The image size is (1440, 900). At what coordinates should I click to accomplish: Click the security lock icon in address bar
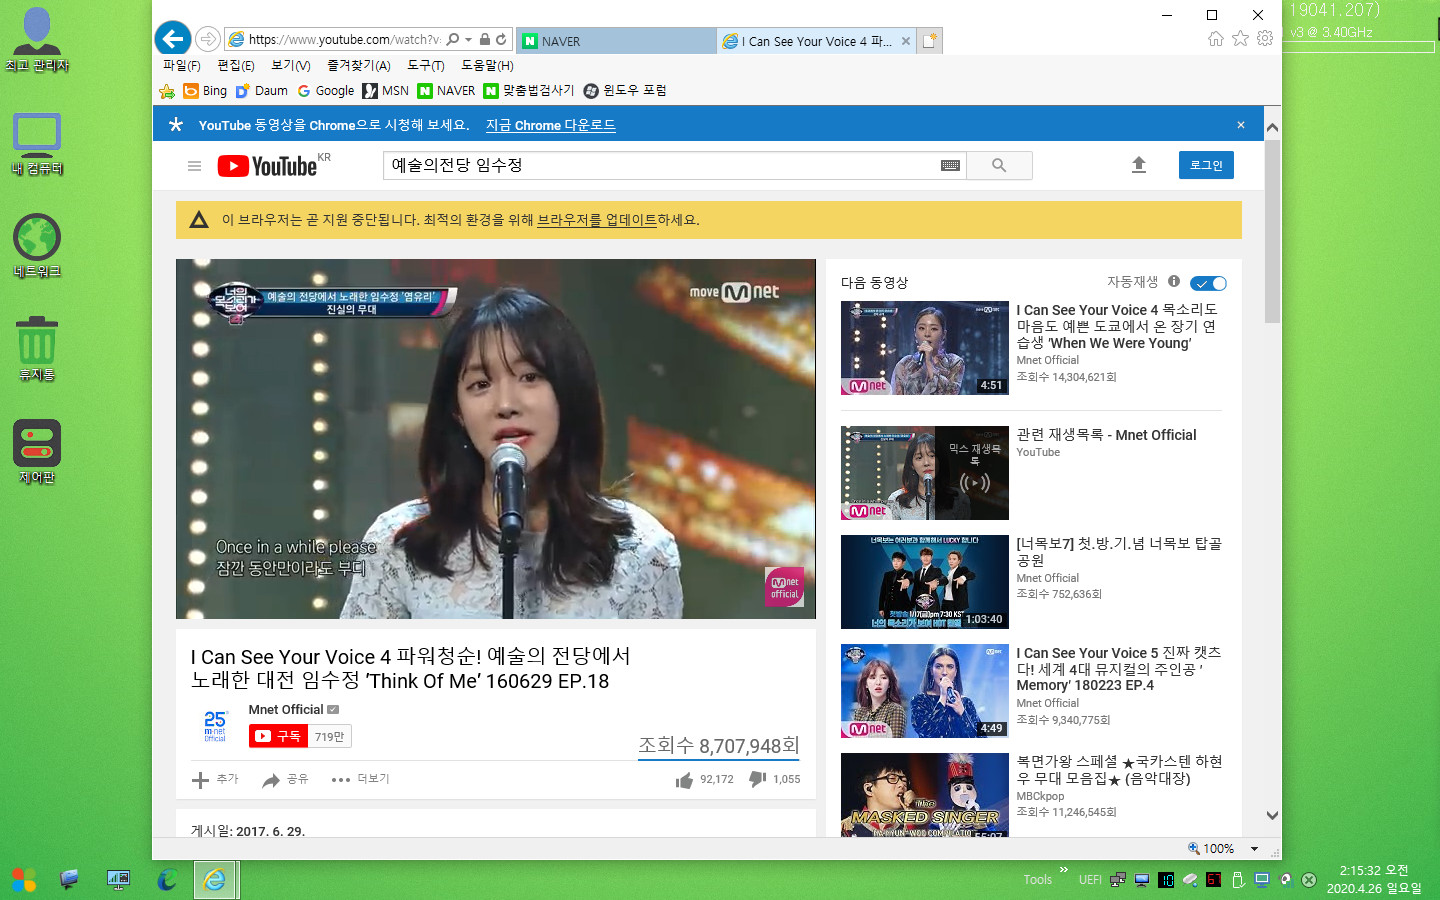pos(485,39)
